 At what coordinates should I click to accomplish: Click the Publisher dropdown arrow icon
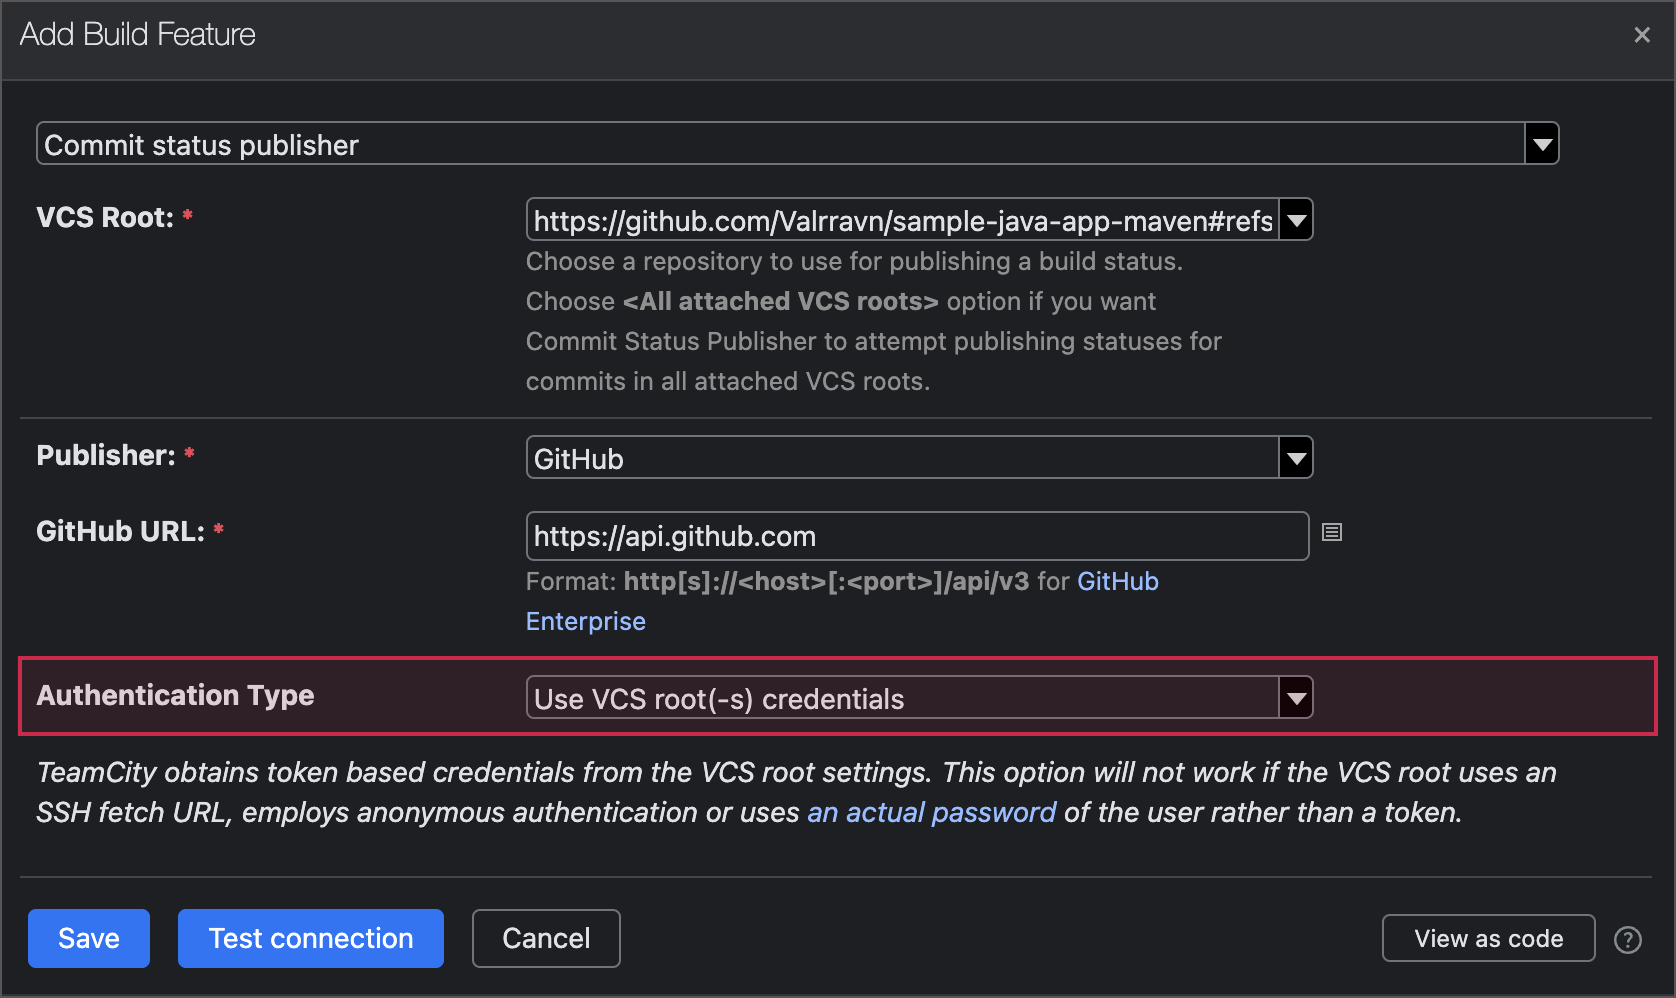1295,457
